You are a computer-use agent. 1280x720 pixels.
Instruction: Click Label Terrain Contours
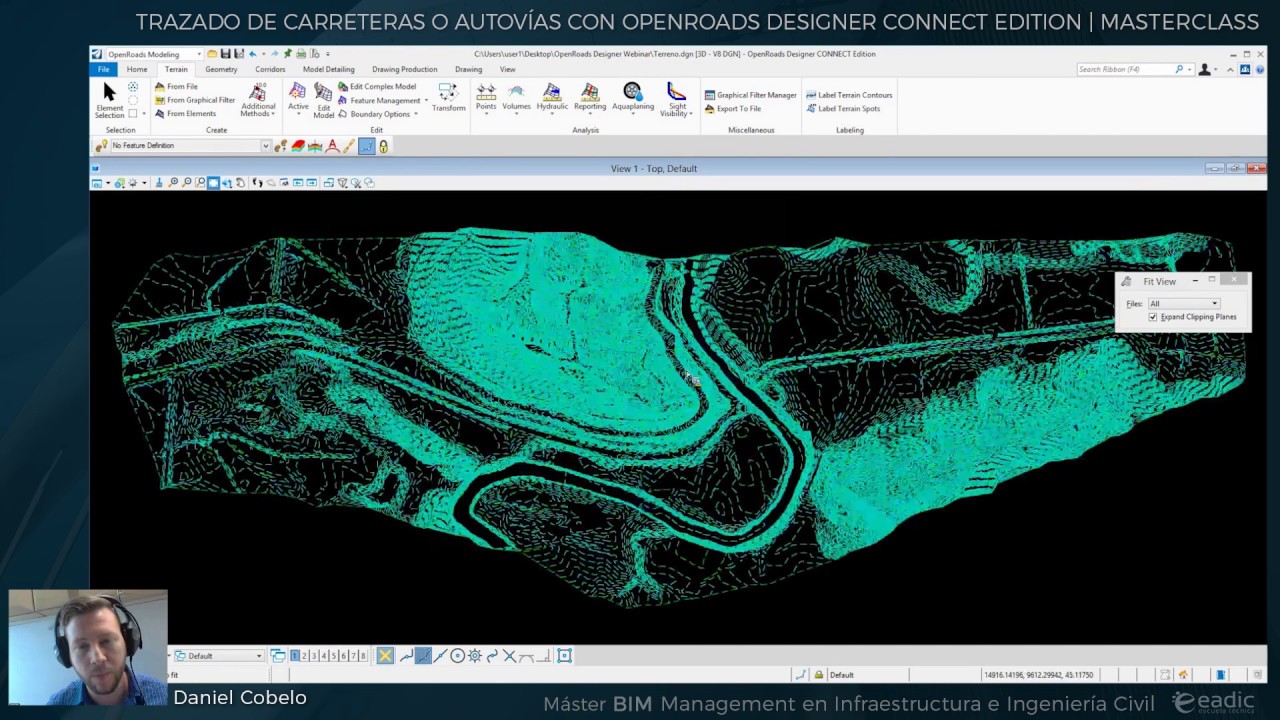[849, 95]
